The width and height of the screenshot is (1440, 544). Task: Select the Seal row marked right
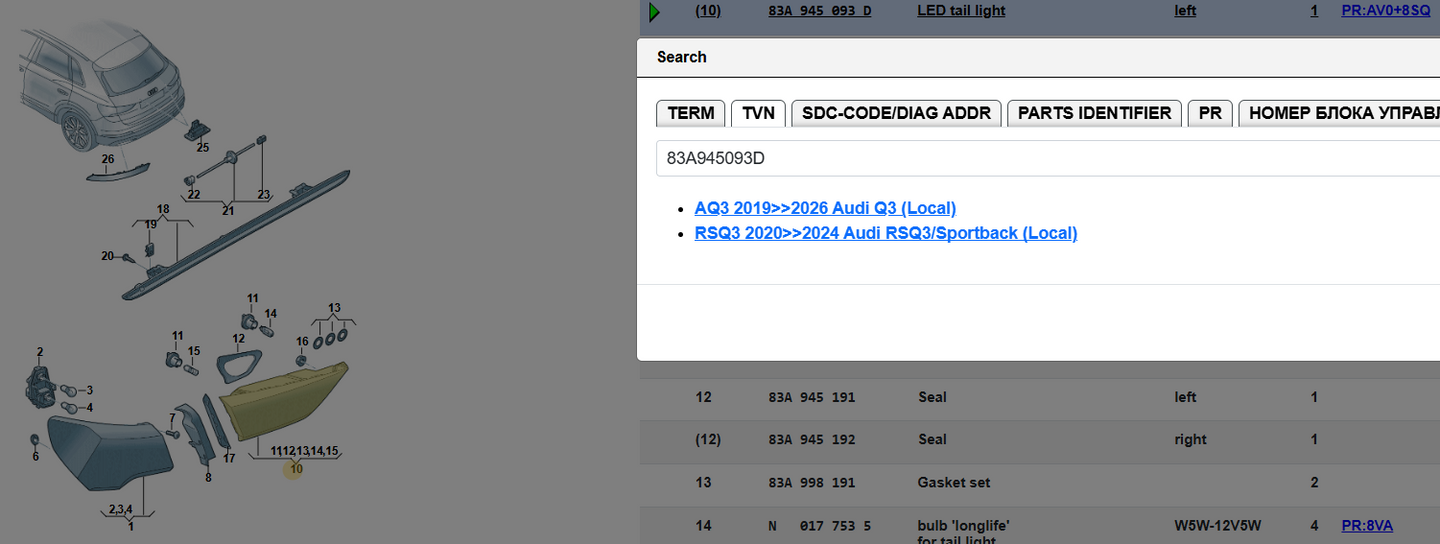click(1040, 439)
